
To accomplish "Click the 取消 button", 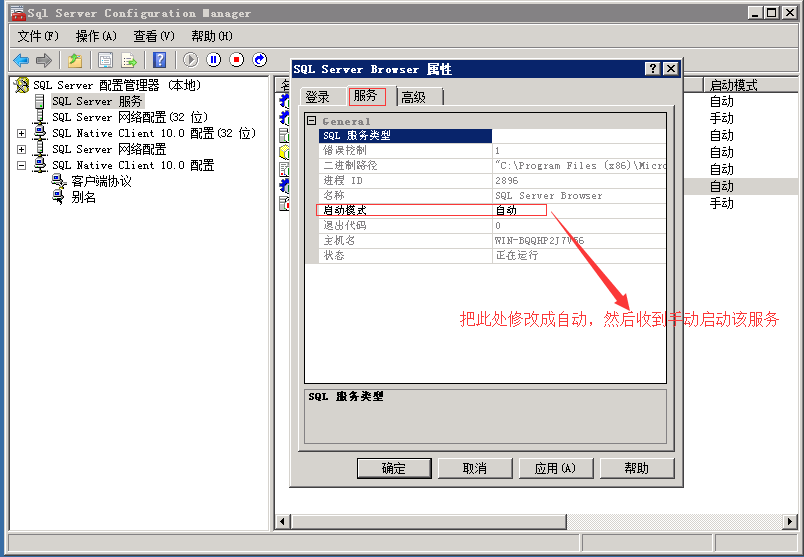I will [475, 468].
